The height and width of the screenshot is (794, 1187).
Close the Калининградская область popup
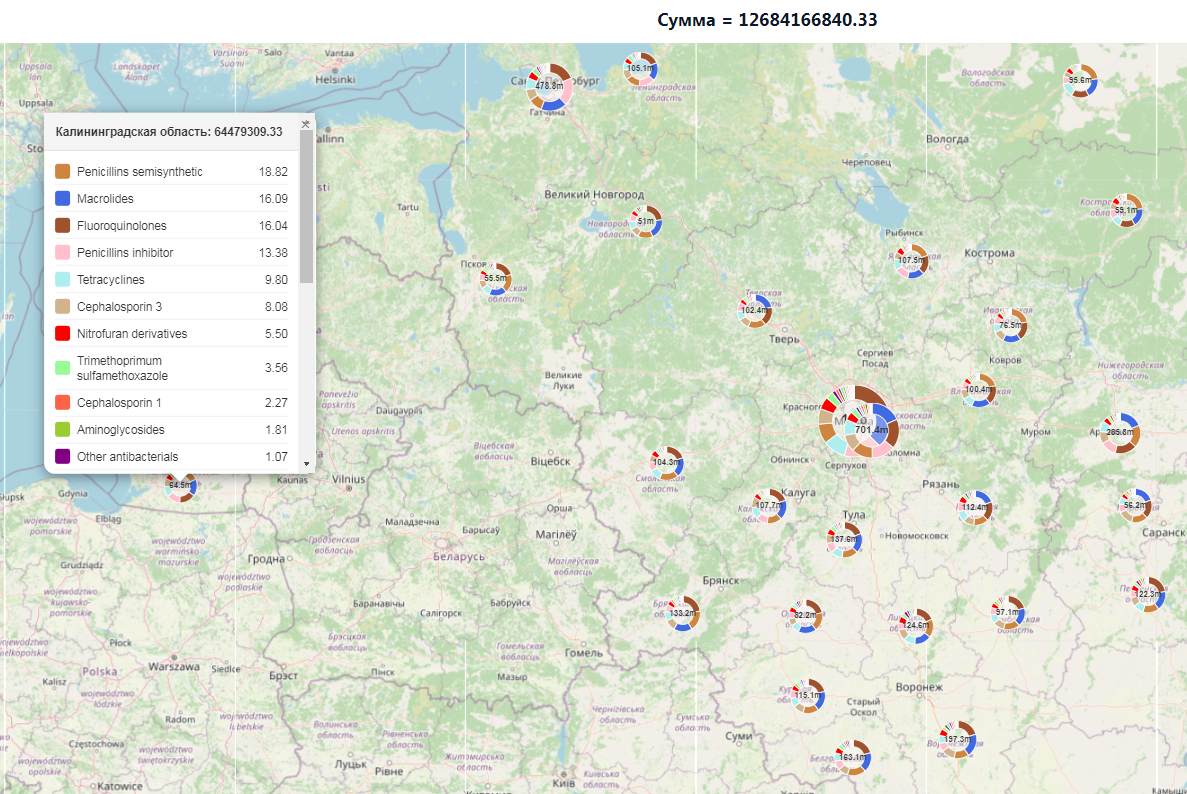pos(305,124)
